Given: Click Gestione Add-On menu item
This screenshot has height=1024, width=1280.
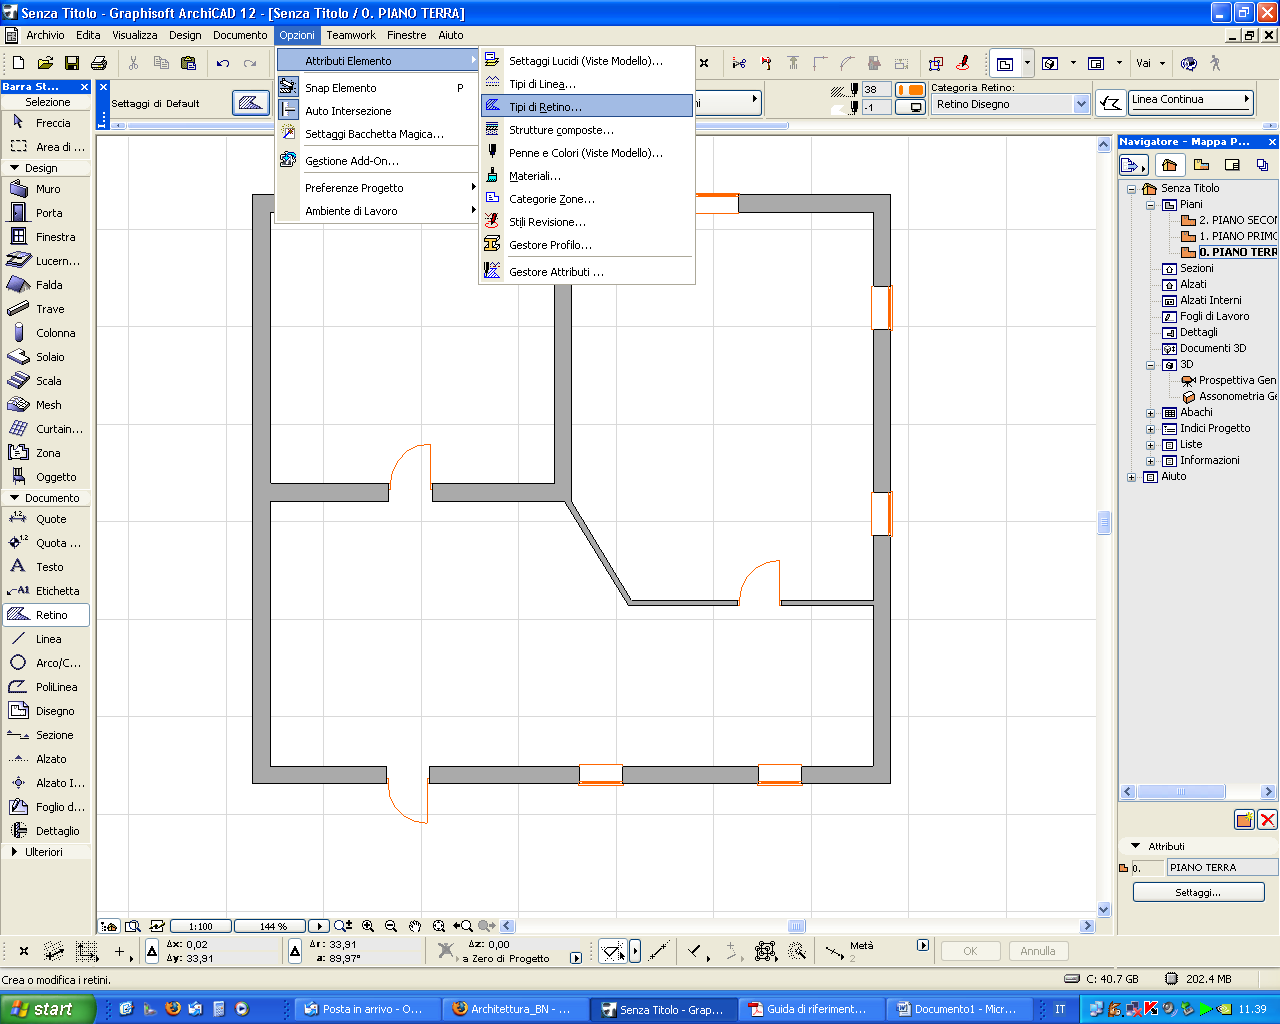Looking at the screenshot, I should pyautogui.click(x=378, y=161).
